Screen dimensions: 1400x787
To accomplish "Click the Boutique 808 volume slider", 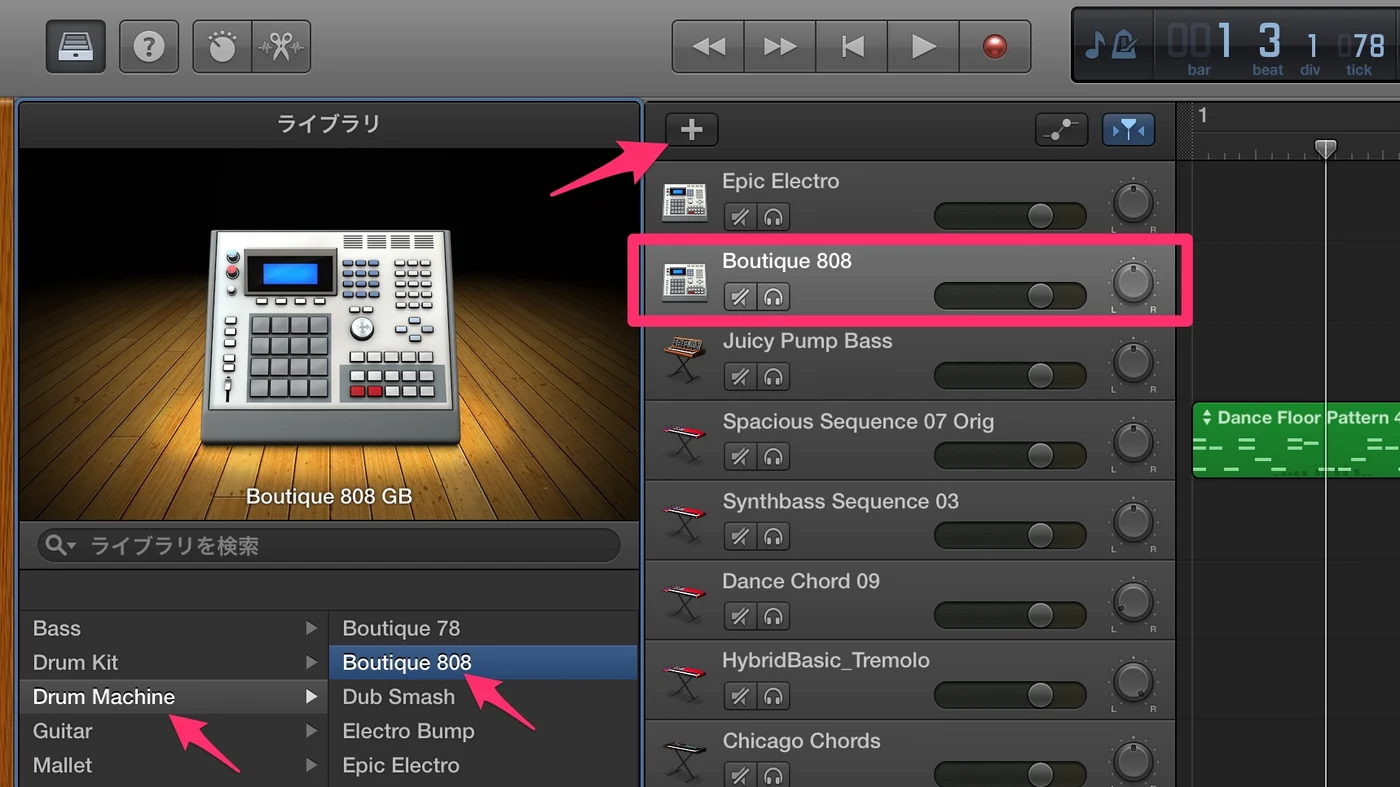I will point(1010,296).
